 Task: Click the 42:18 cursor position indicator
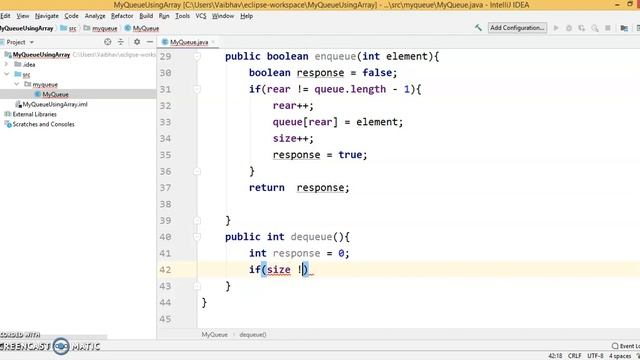(555, 356)
